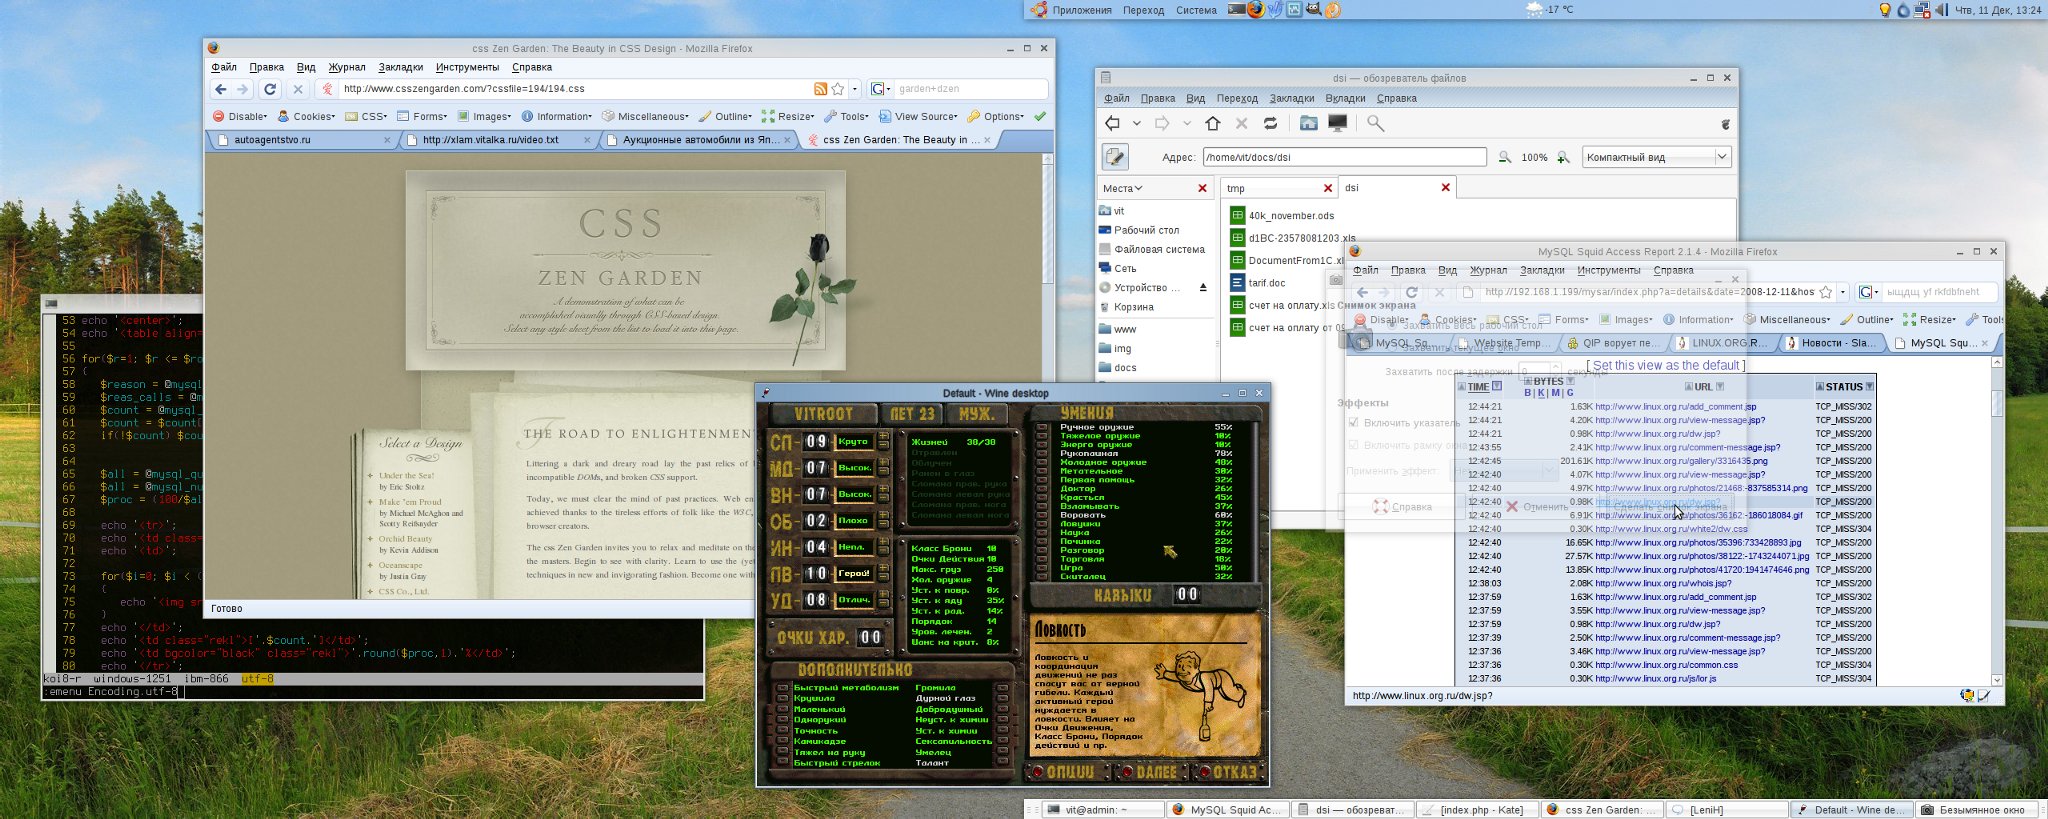The width and height of the screenshot is (2048, 819).
Task: Reload the dsi folder listing
Action: coord(1270,123)
